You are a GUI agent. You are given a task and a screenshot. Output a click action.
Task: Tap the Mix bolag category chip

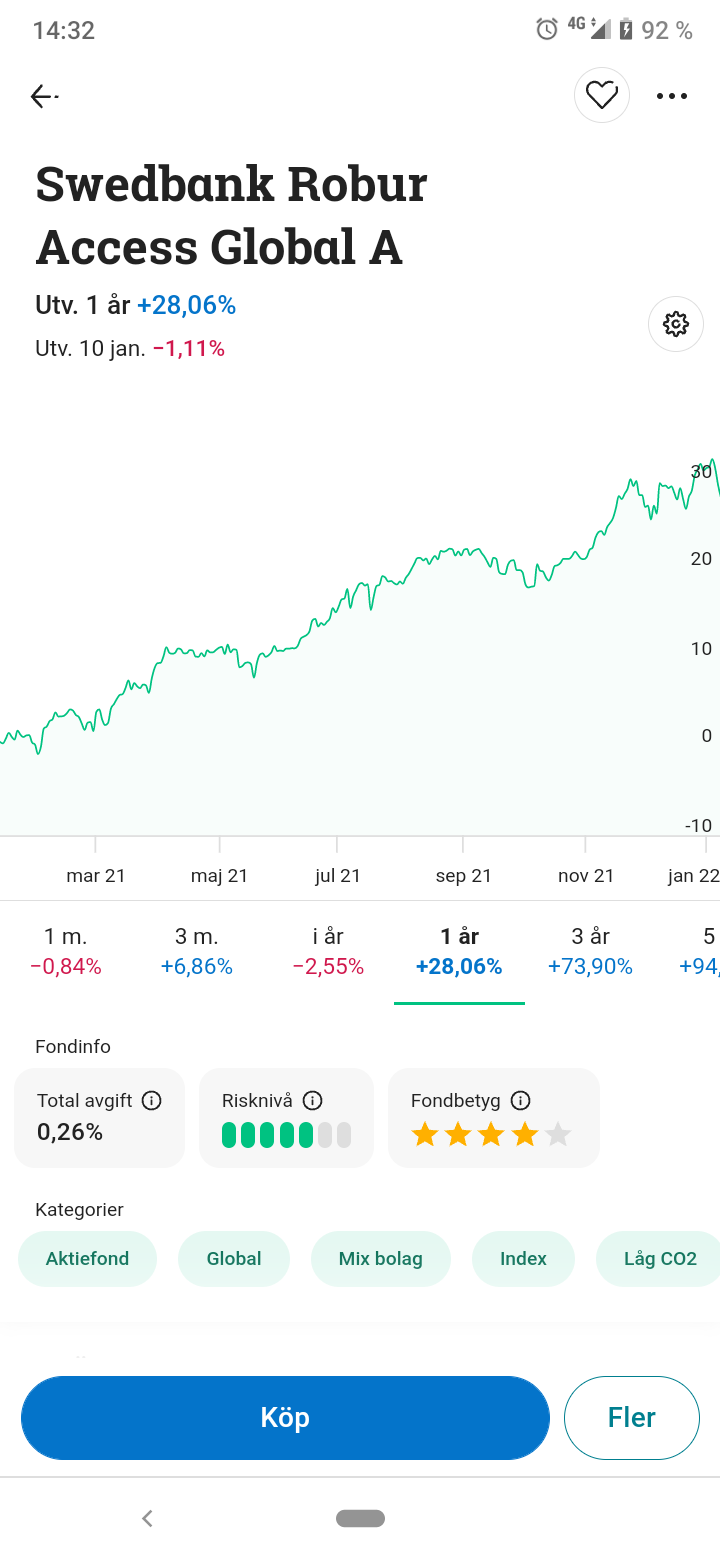coord(380,1259)
